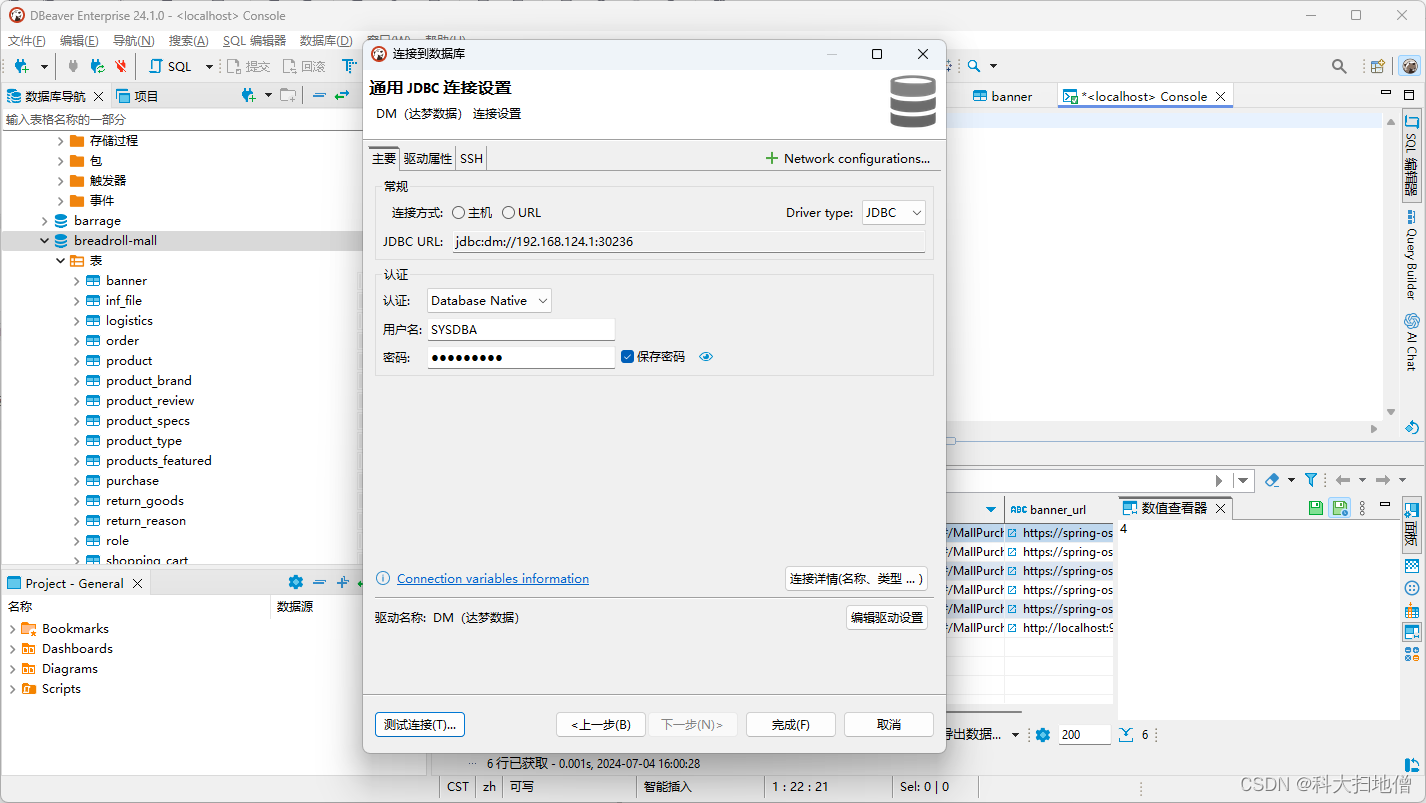Click save value green disk icon

(1317, 508)
